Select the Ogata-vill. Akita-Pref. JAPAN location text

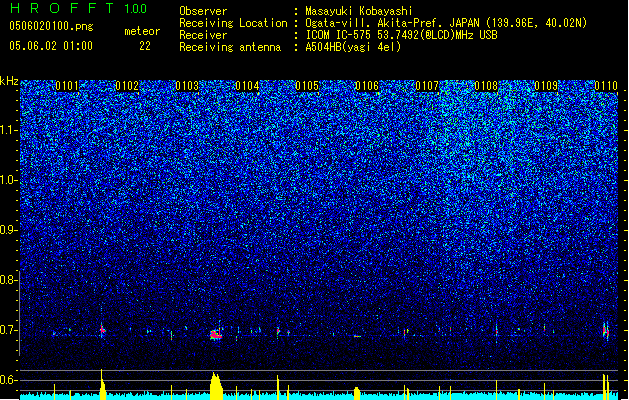coord(446,23)
